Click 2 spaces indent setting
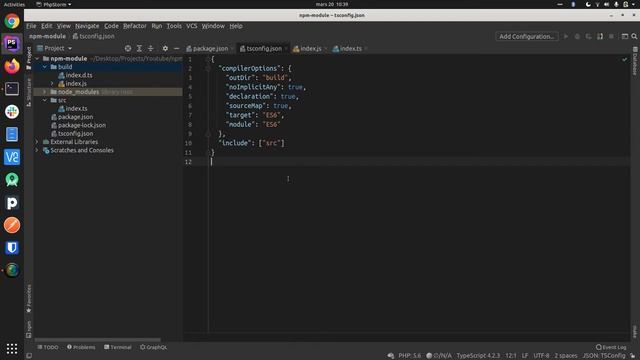Screen dimensions: 640x360 click(566, 356)
